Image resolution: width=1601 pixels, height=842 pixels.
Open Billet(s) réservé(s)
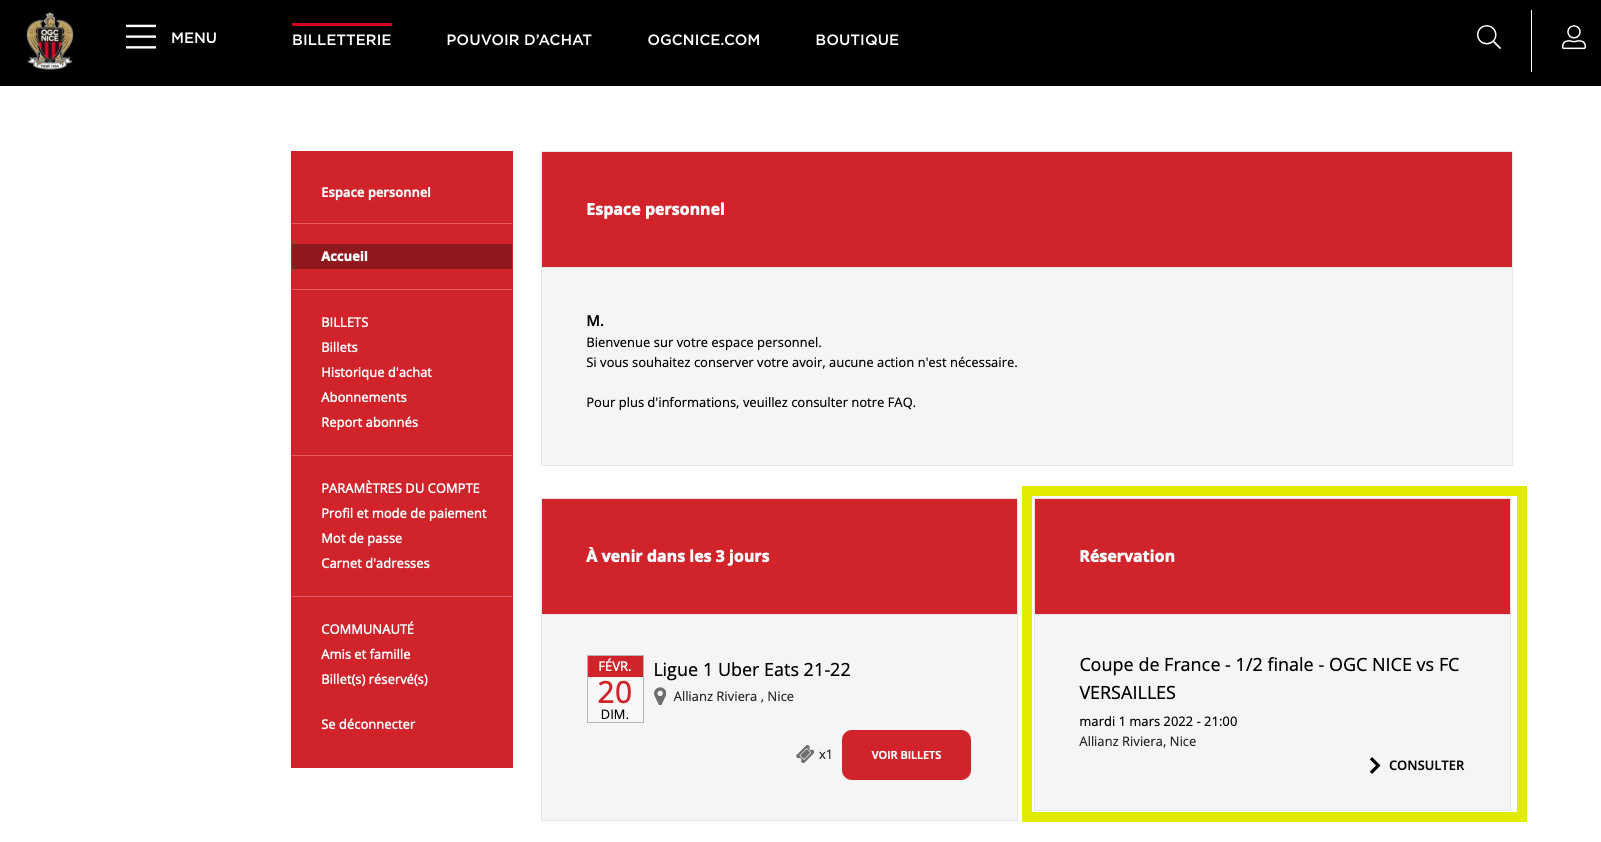coord(374,679)
